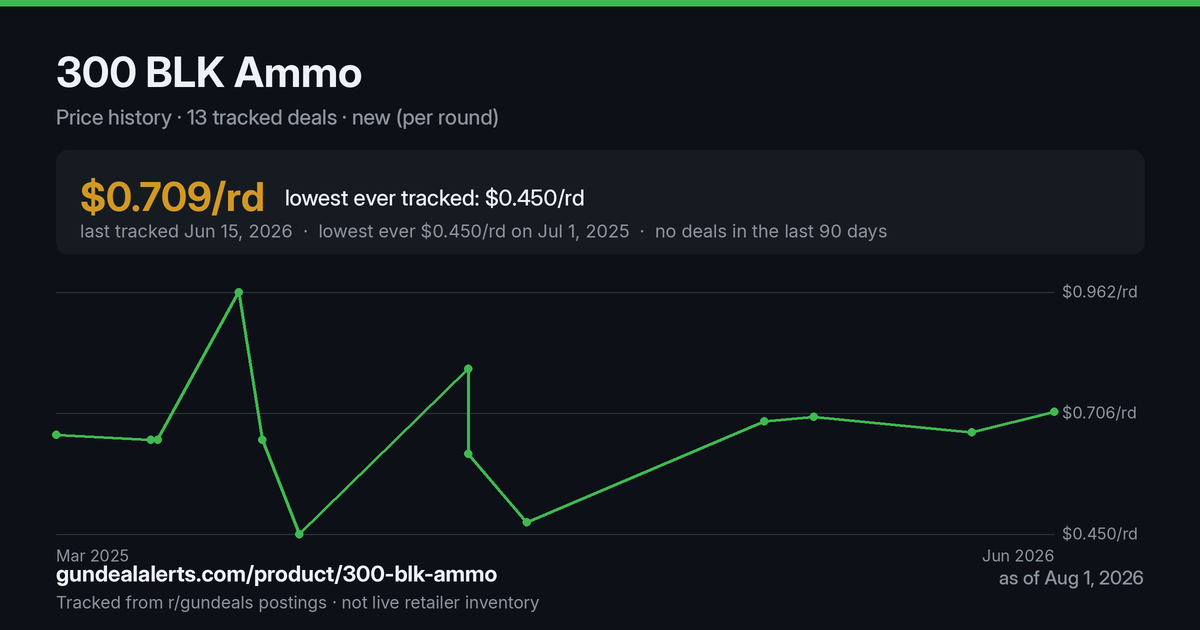Click the Tracked from r/gundeals postings footnote
This screenshot has height=630, width=1200.
click(x=297, y=603)
